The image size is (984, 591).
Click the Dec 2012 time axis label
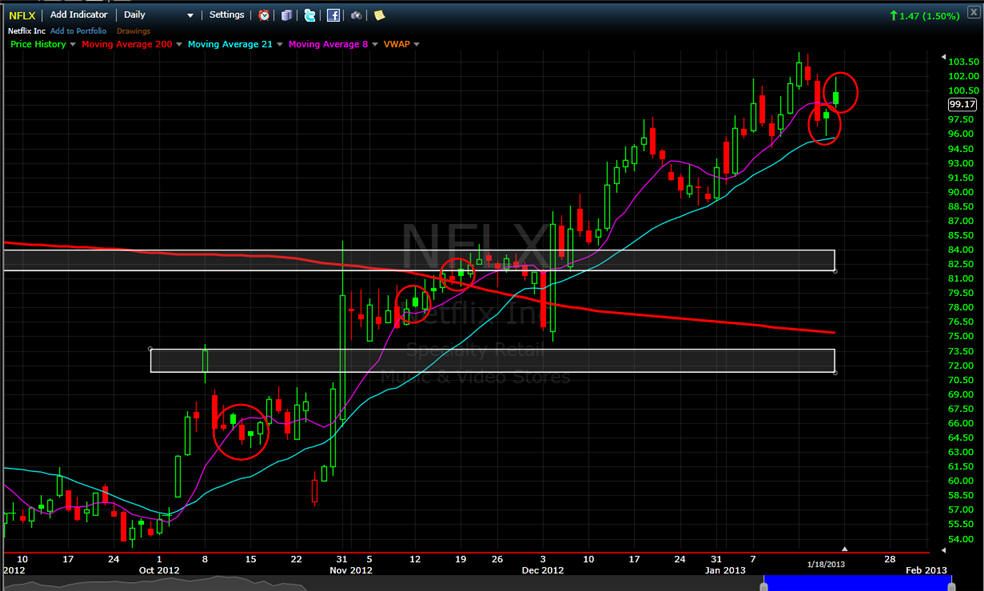pos(543,570)
